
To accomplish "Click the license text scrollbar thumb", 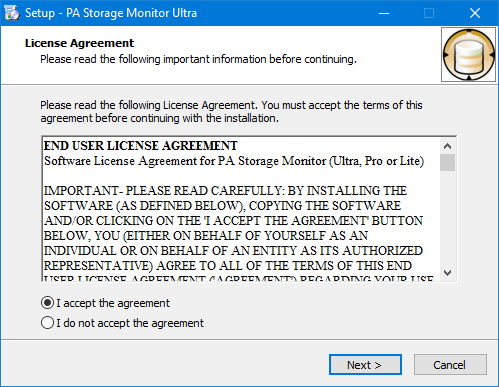I will [447, 162].
